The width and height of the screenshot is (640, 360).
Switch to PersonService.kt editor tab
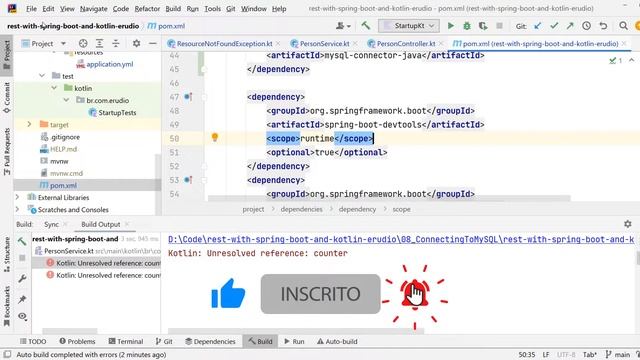[x=324, y=43]
